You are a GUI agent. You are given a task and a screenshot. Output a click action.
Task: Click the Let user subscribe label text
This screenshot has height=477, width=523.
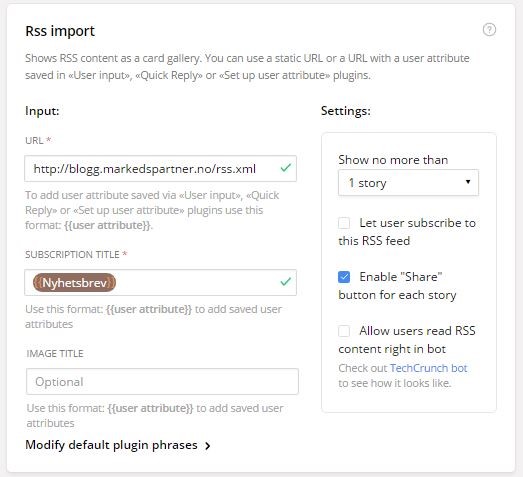tap(407, 232)
